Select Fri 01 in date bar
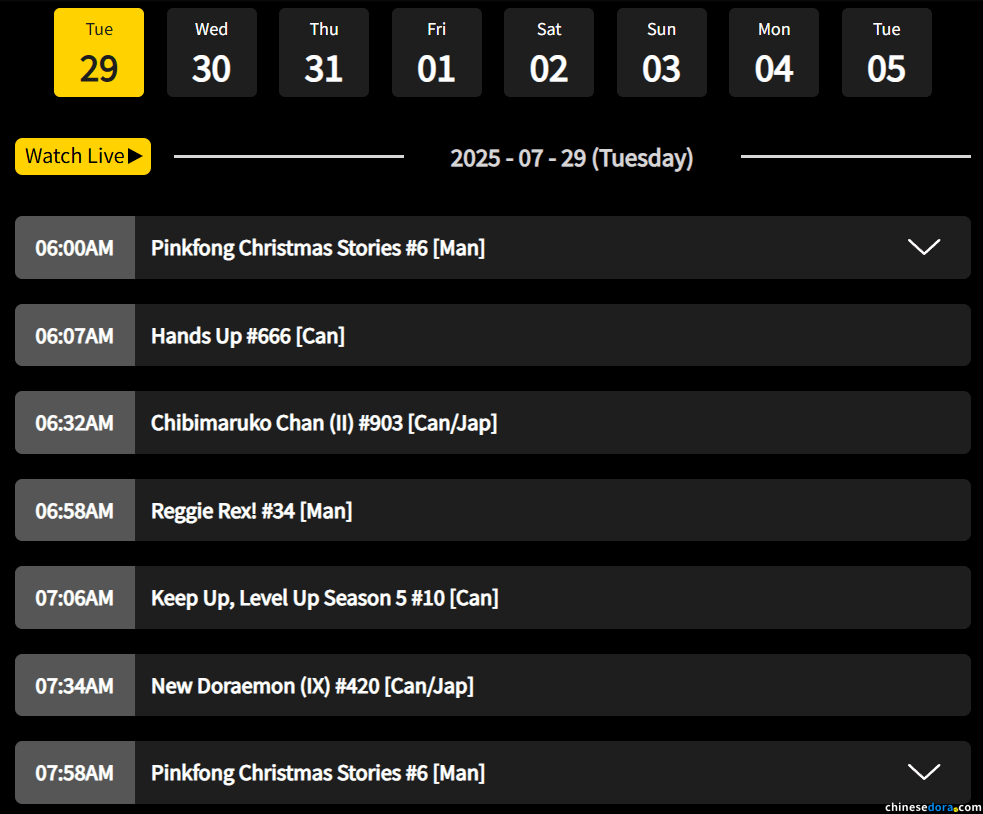 [436, 53]
